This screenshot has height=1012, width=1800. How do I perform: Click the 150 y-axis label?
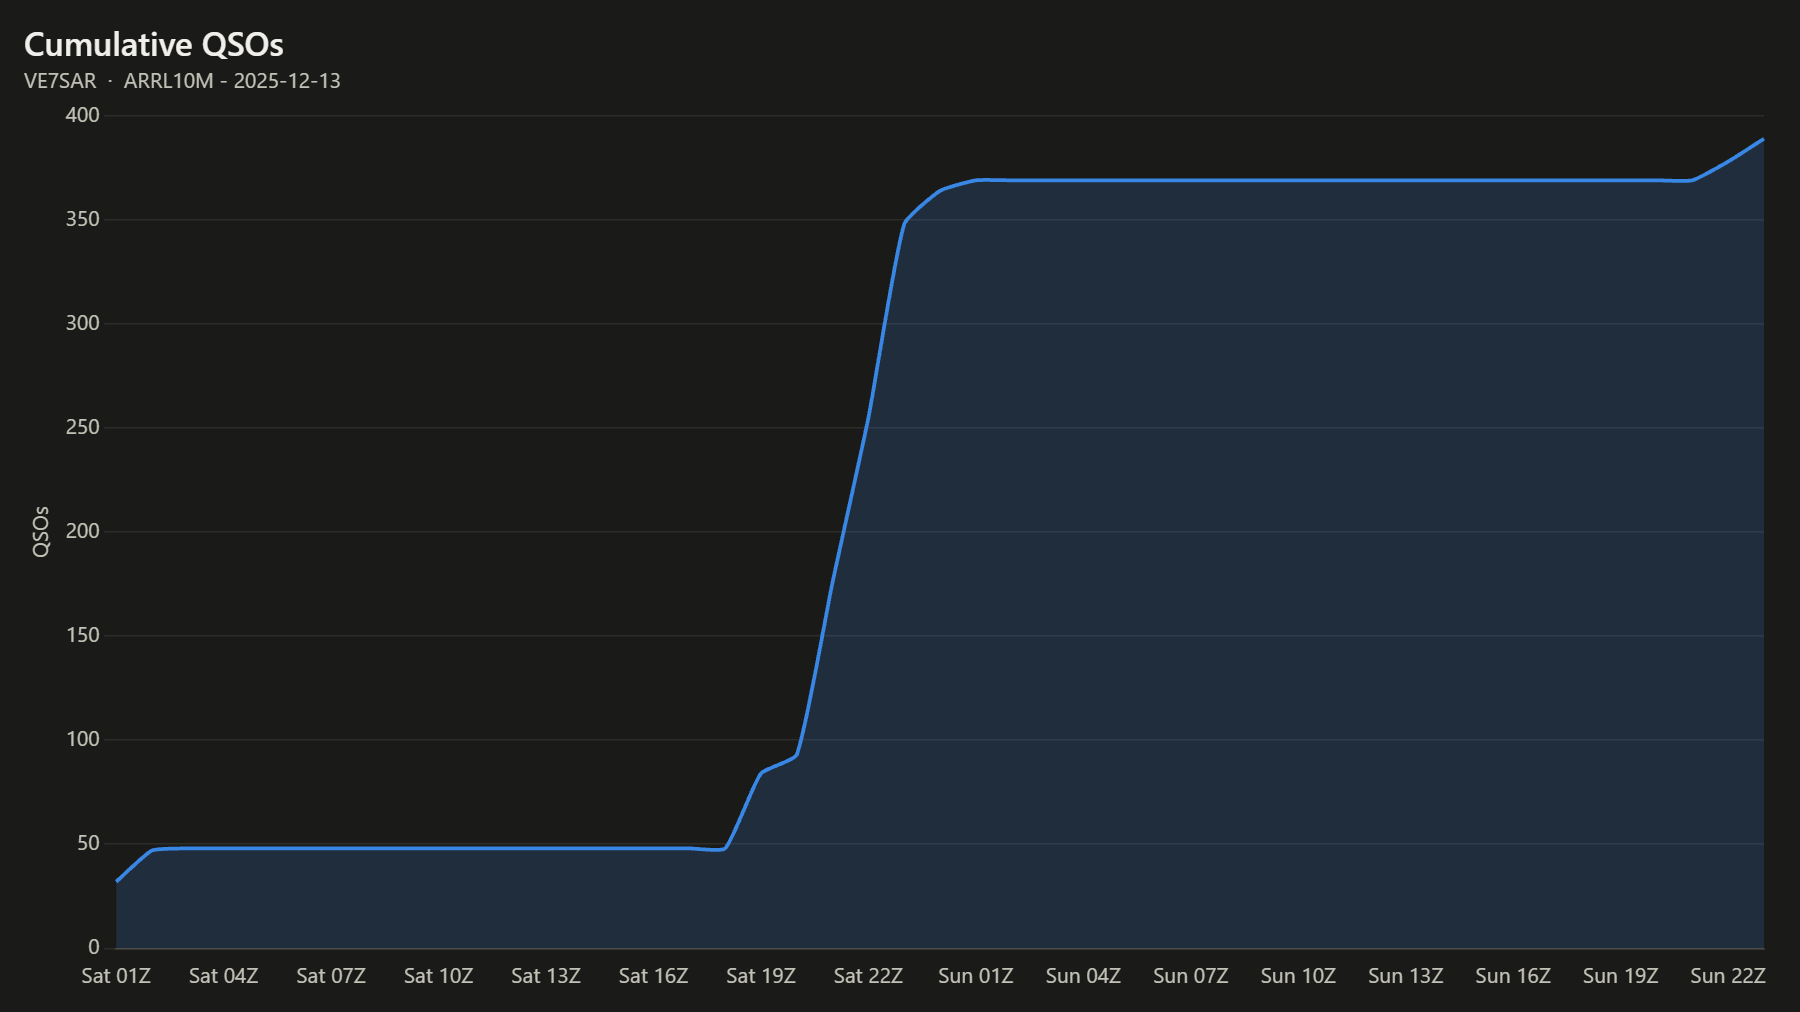(x=83, y=635)
